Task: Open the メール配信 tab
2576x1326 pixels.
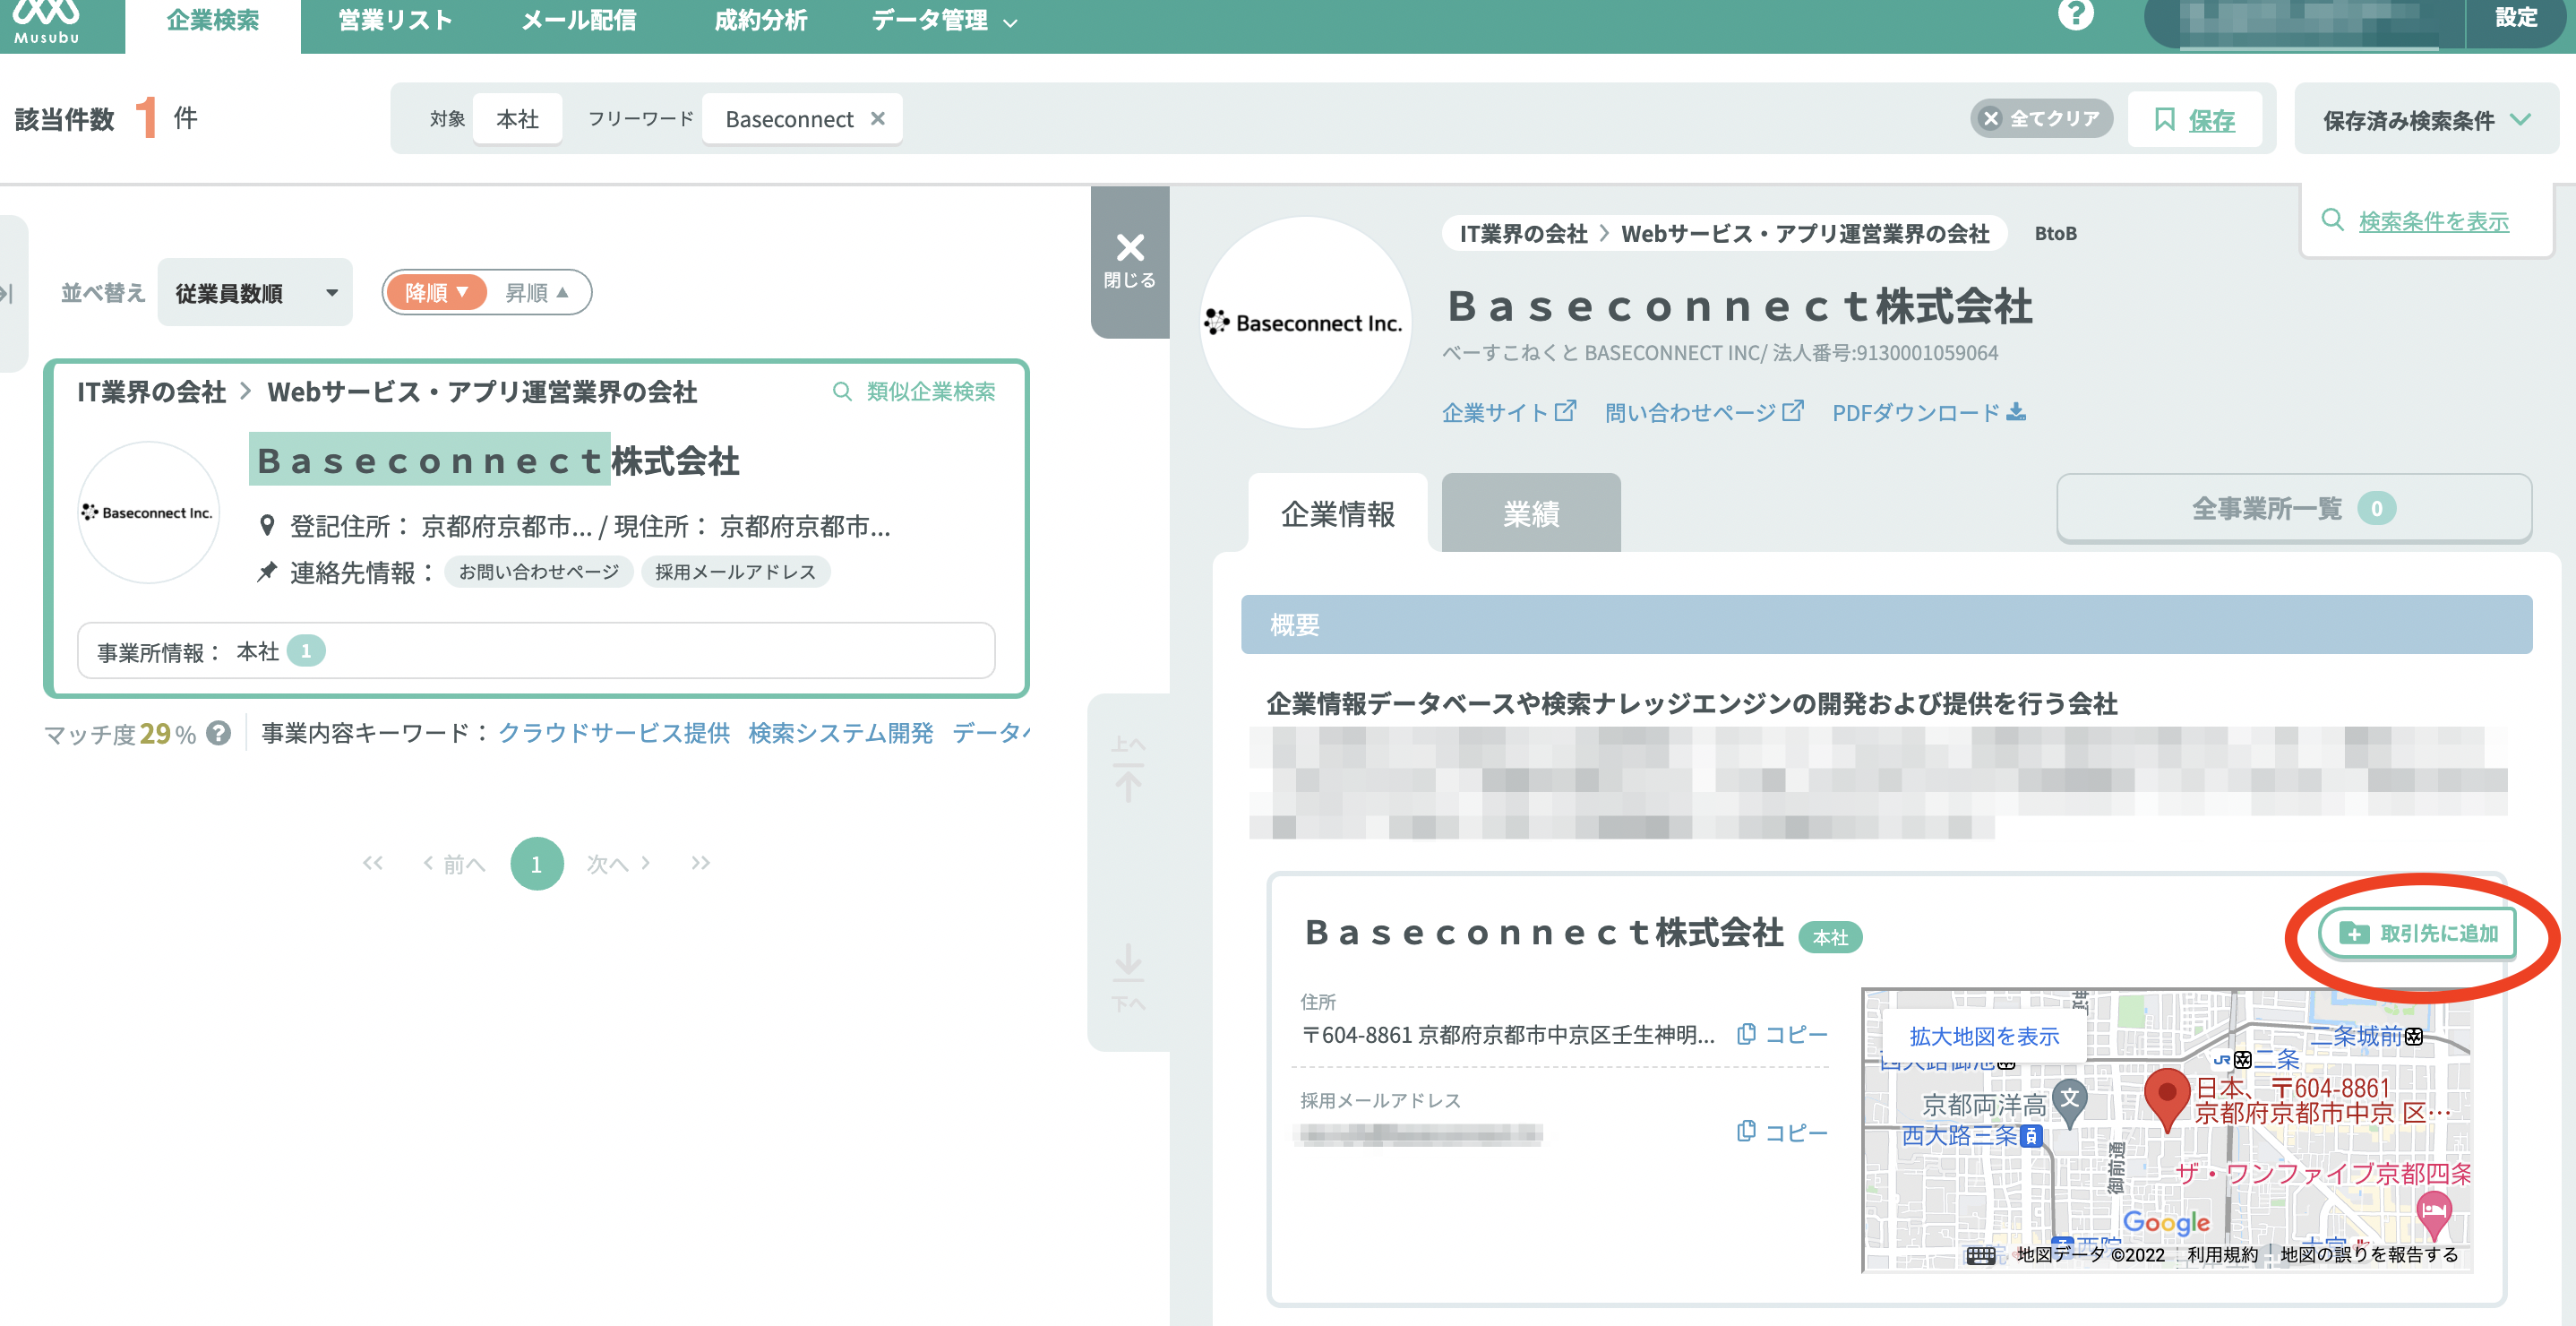Action: coord(579,21)
